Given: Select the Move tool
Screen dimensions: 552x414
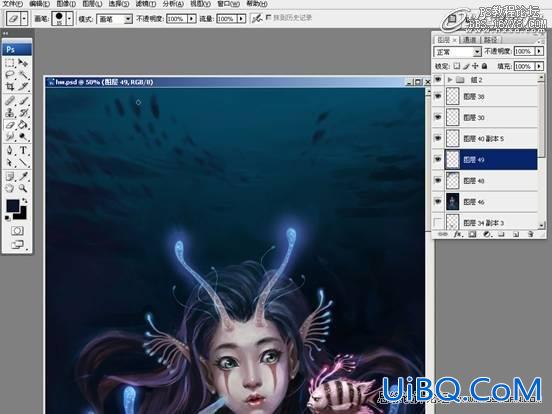Looking at the screenshot, I should 23,63.
